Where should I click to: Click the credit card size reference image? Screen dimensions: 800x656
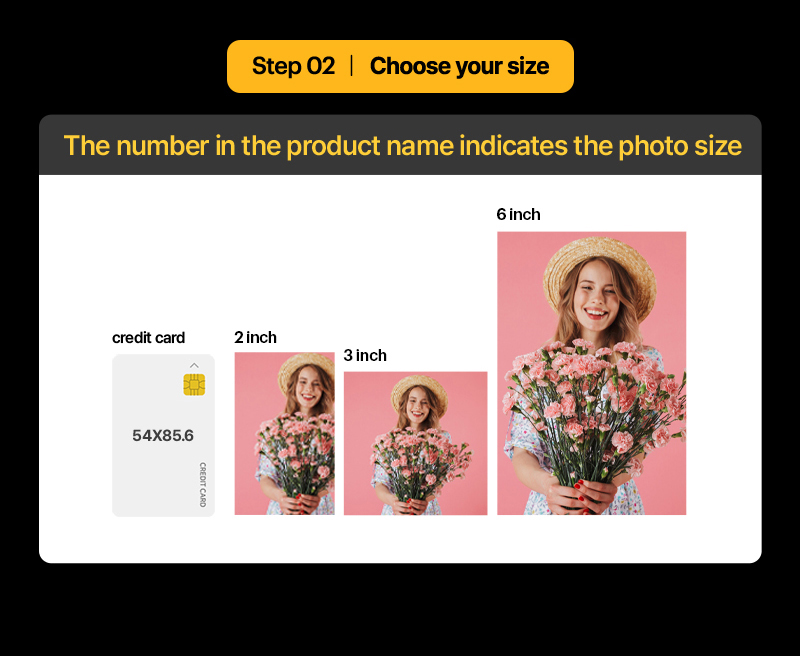click(163, 435)
